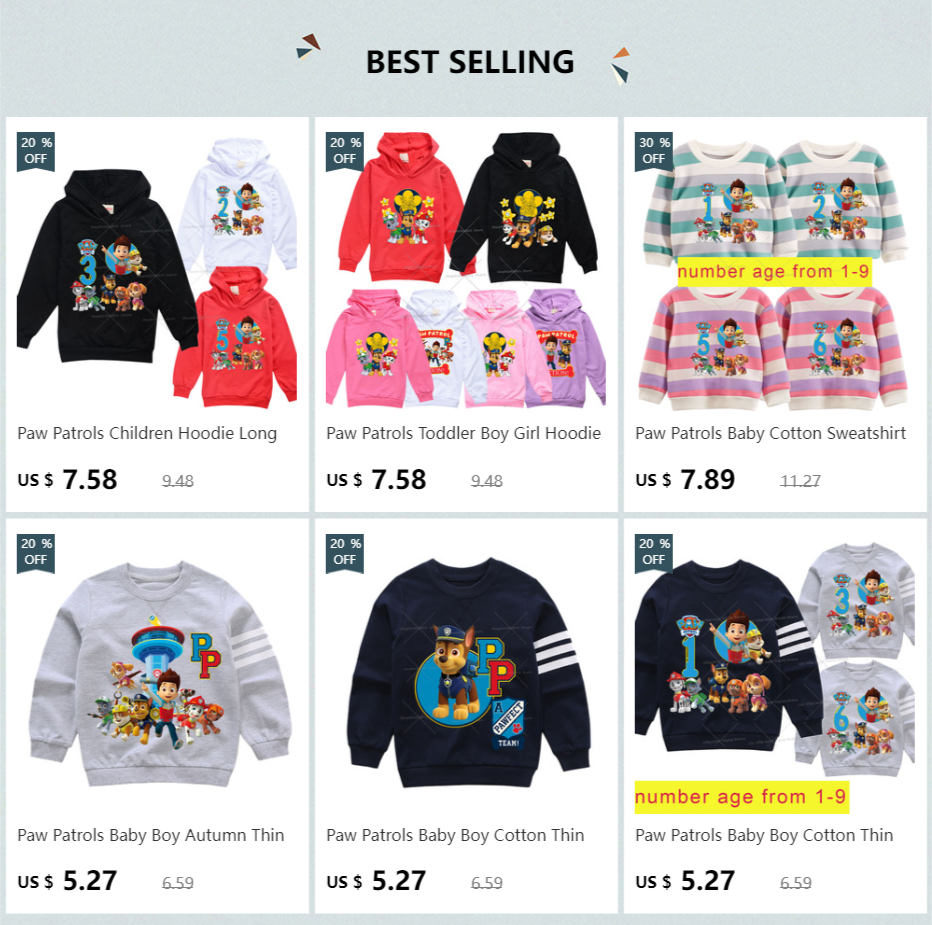Screen dimensions: 932x925
Task: Click 20% OFF badge on bottom-right numbered sweatshirt
Action: pos(654,553)
